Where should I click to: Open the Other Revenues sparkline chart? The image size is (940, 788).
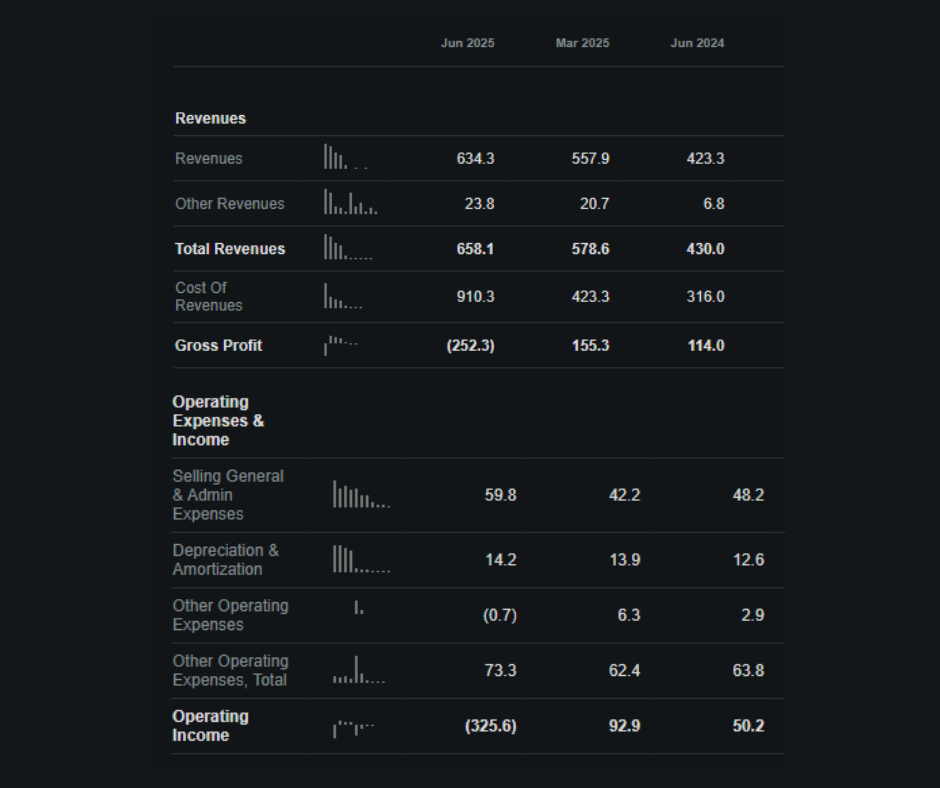pyautogui.click(x=351, y=202)
